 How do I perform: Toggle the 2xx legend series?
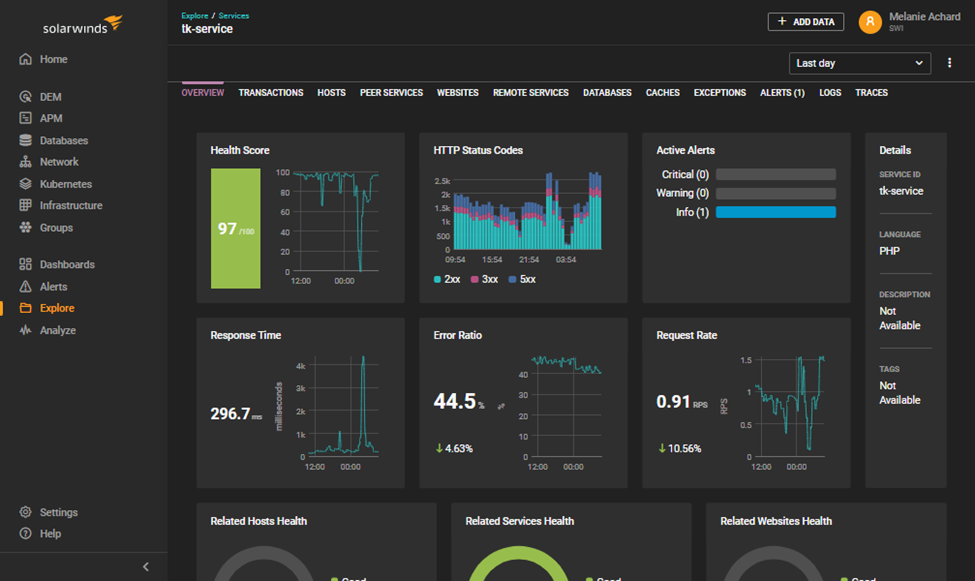pos(447,279)
